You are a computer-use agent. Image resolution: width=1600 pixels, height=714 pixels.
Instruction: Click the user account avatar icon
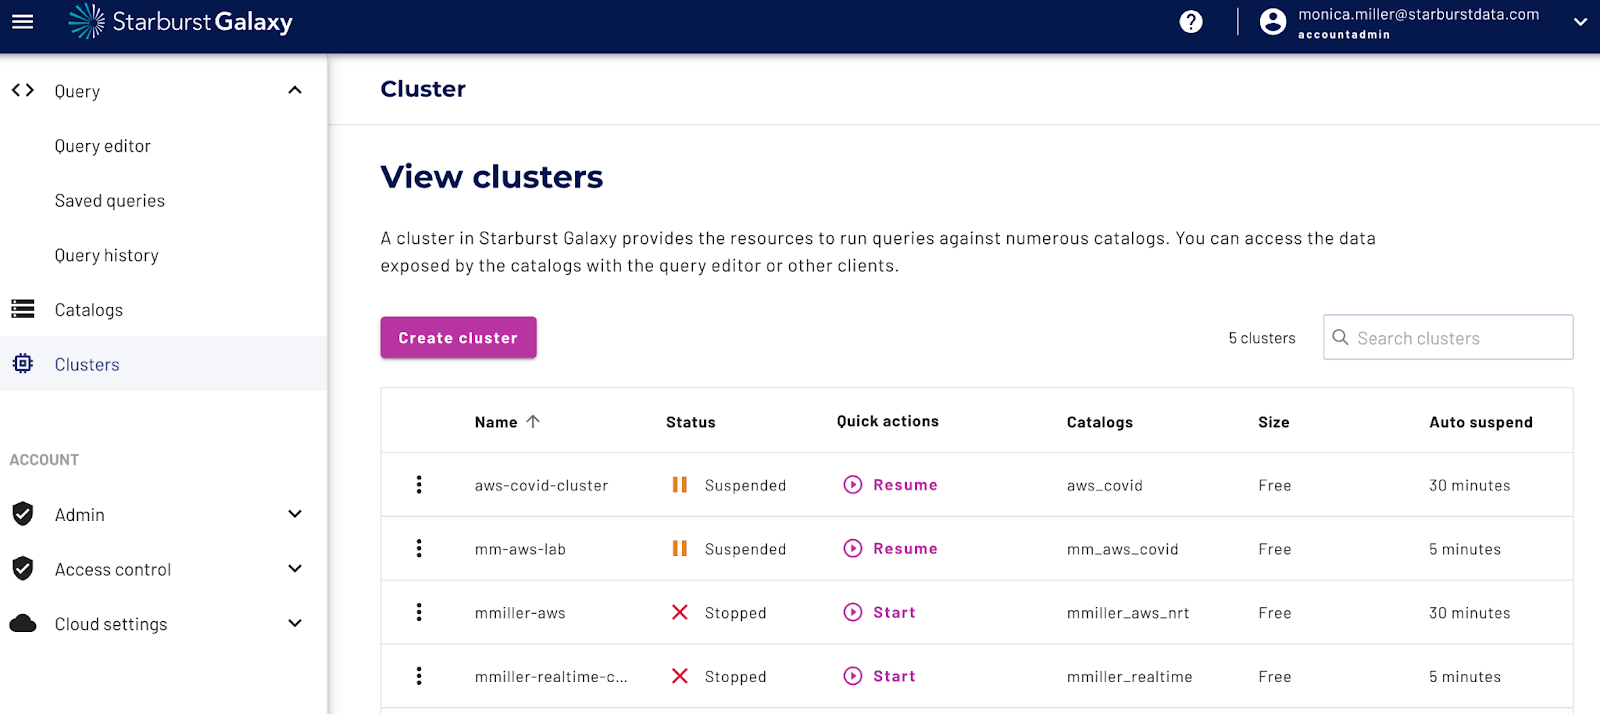point(1273,22)
